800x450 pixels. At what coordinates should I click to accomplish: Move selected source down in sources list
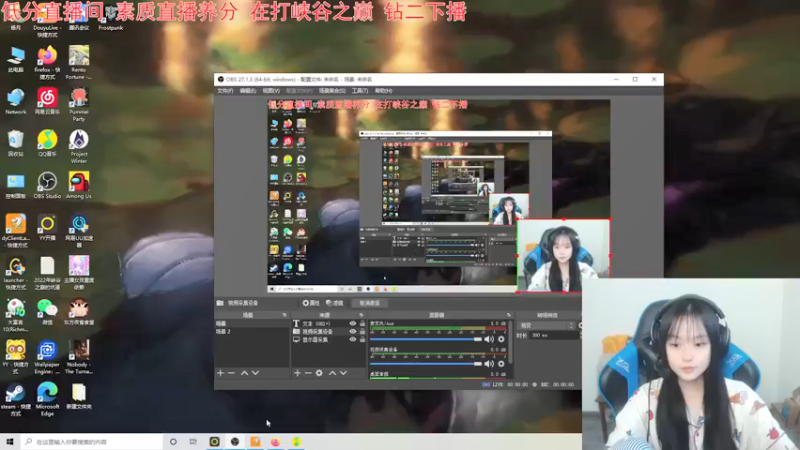(x=343, y=373)
